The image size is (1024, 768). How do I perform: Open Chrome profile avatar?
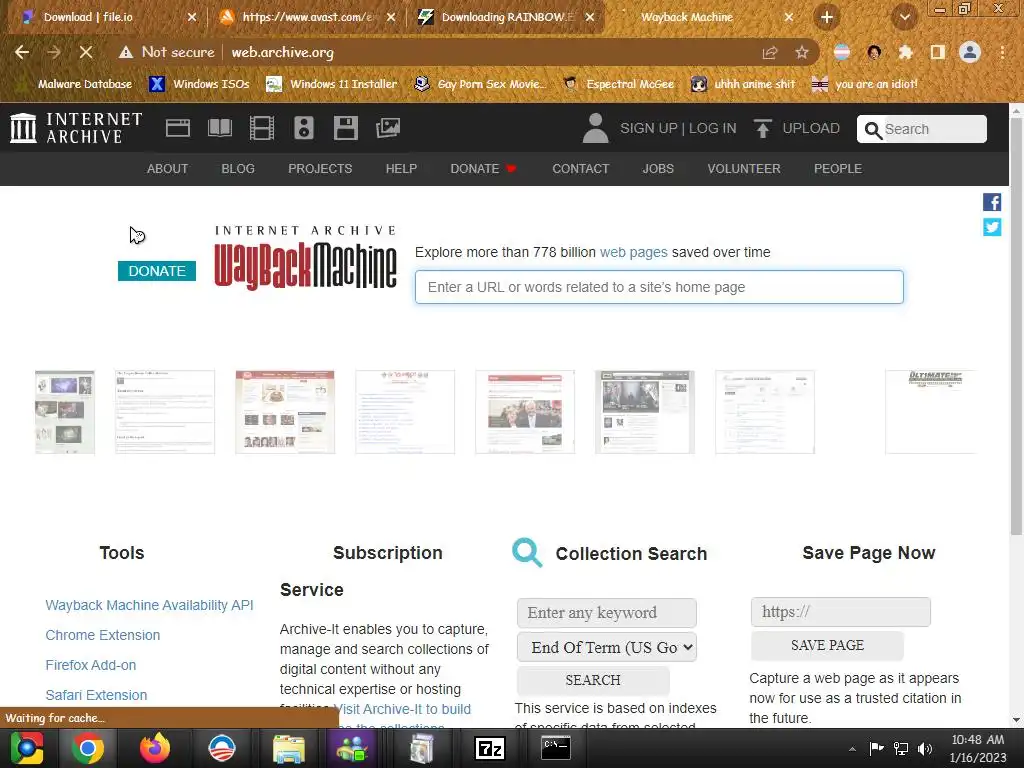970,52
